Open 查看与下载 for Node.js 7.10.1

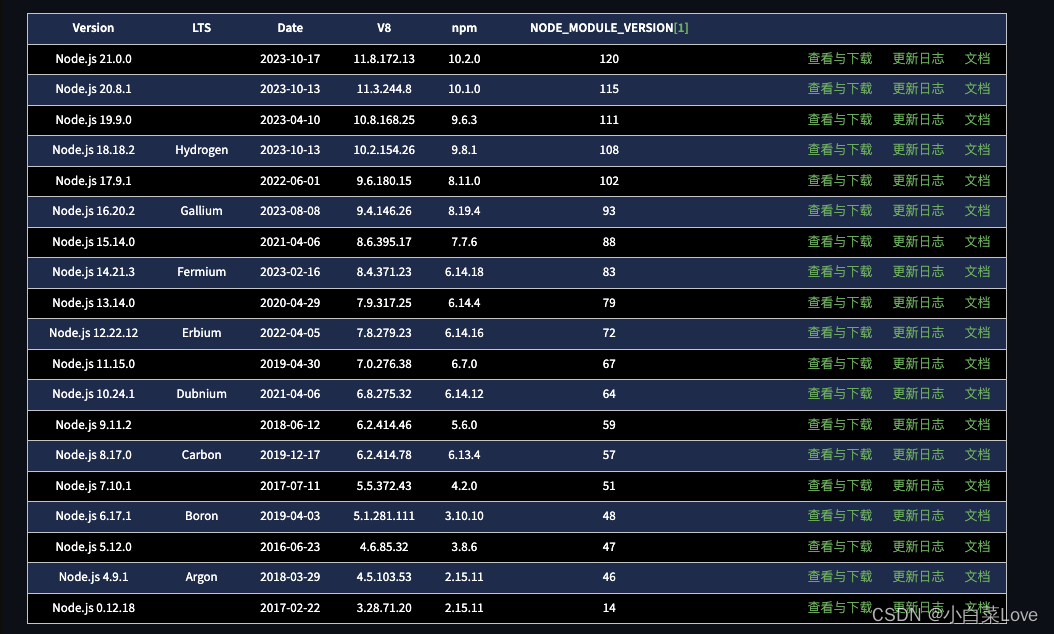[840, 485]
